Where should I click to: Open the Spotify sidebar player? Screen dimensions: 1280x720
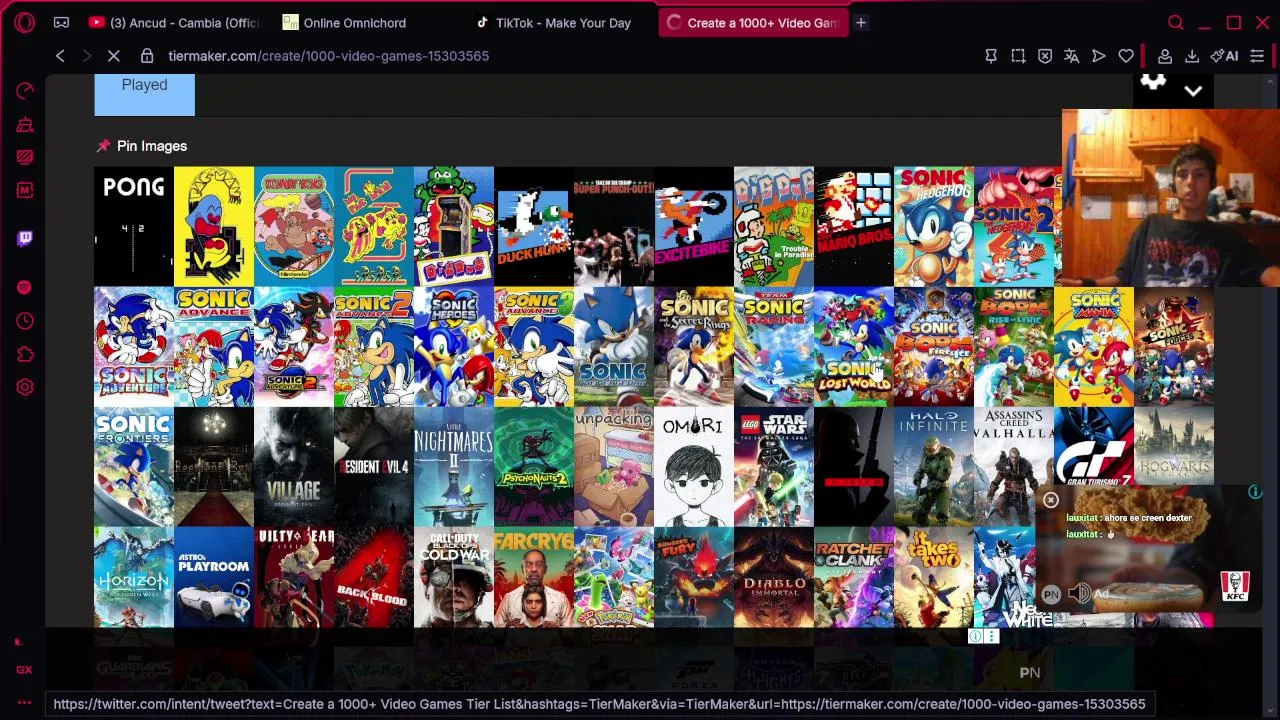click(x=25, y=288)
